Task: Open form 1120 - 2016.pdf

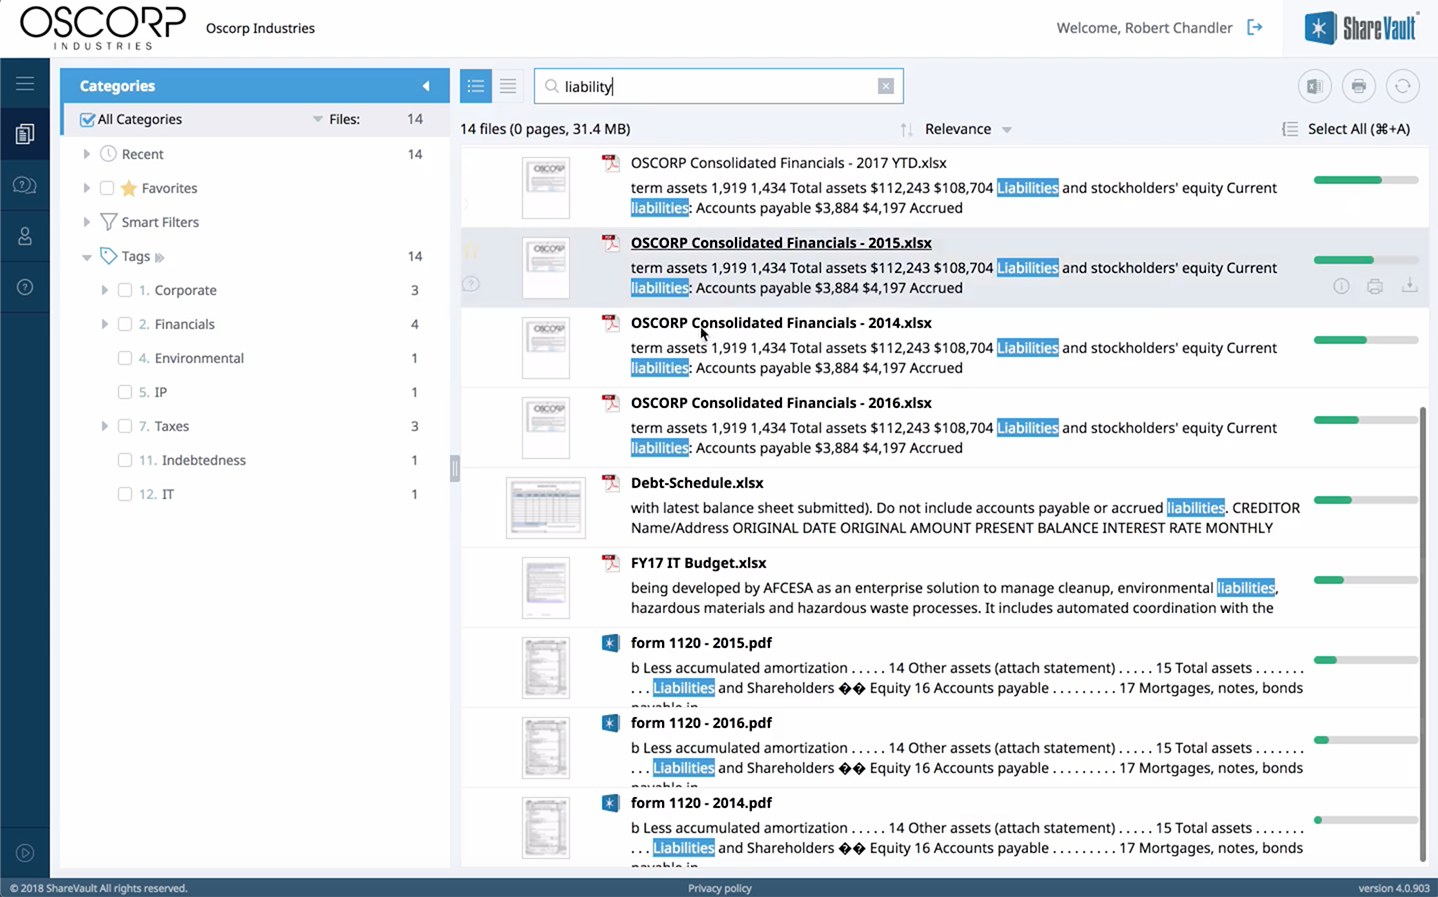Action: (701, 723)
